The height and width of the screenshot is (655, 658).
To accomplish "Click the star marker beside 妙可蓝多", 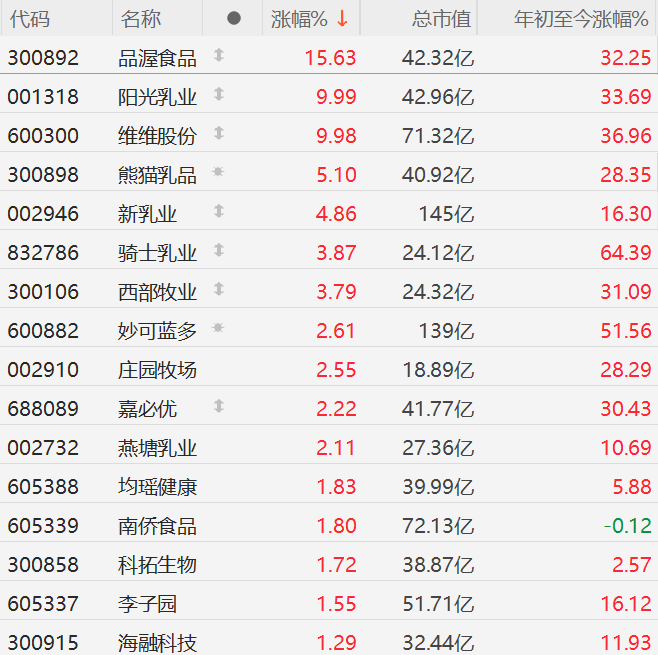I will point(218,327).
